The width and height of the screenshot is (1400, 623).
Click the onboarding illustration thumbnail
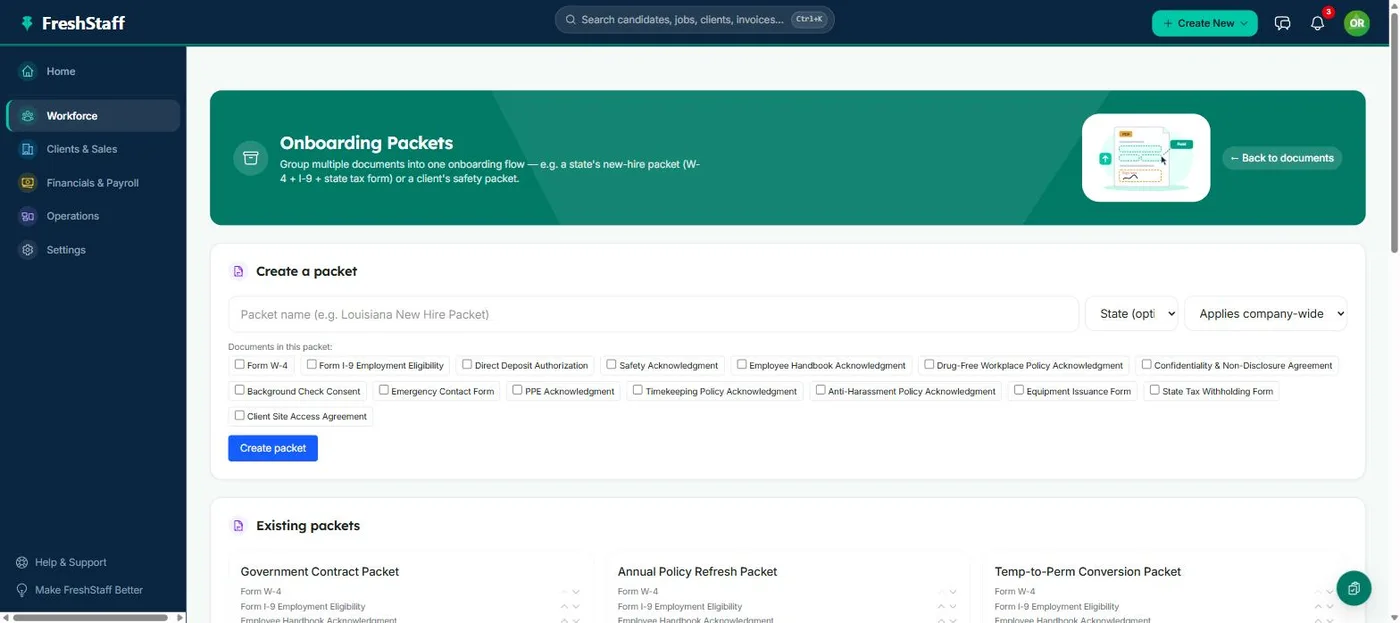point(1146,158)
